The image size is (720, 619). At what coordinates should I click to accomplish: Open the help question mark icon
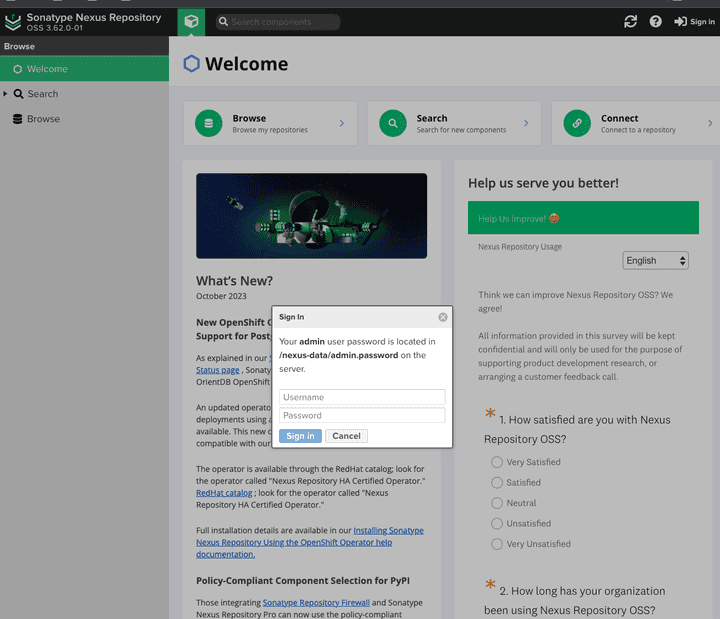pyautogui.click(x=656, y=22)
